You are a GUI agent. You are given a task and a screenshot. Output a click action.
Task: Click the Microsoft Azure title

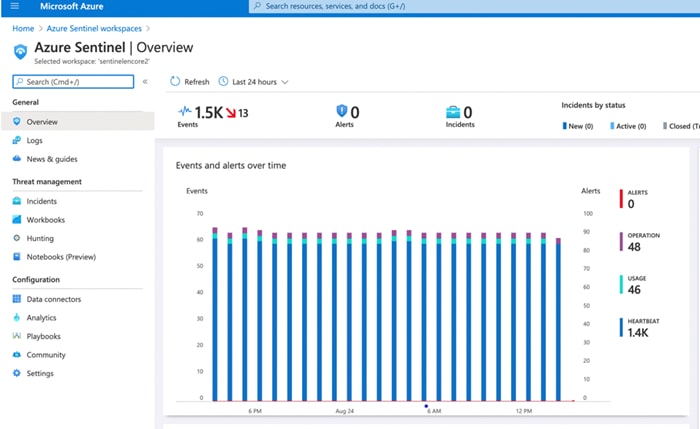coord(72,6)
